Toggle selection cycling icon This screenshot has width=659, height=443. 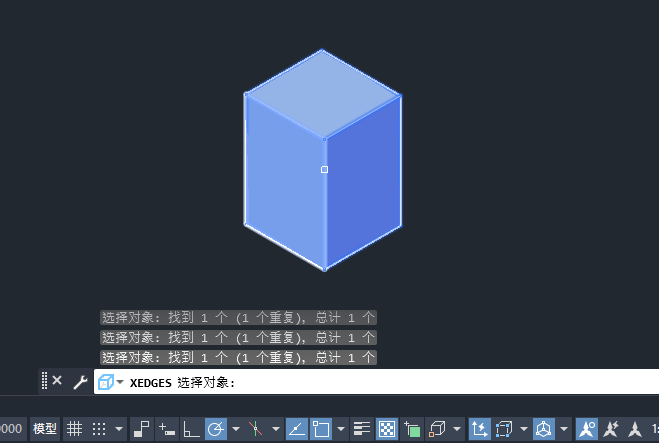(x=412, y=429)
